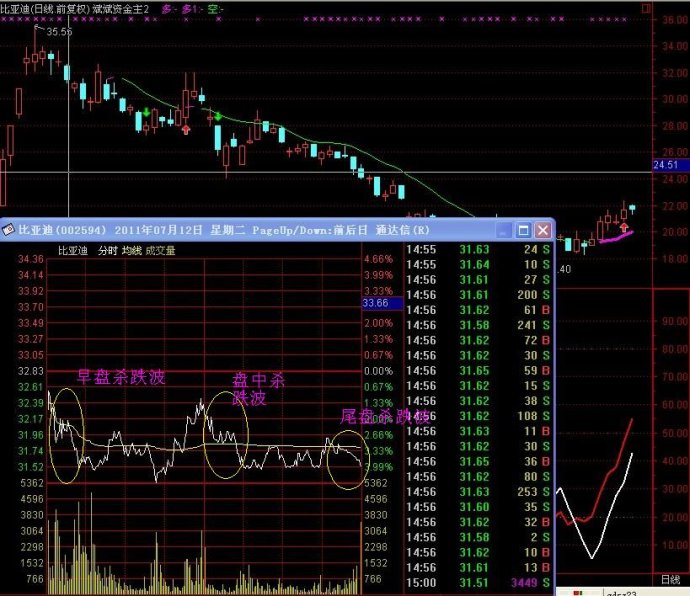Click the 18.00 price on daily chart axis
The height and width of the screenshot is (596, 690).
coord(675,259)
